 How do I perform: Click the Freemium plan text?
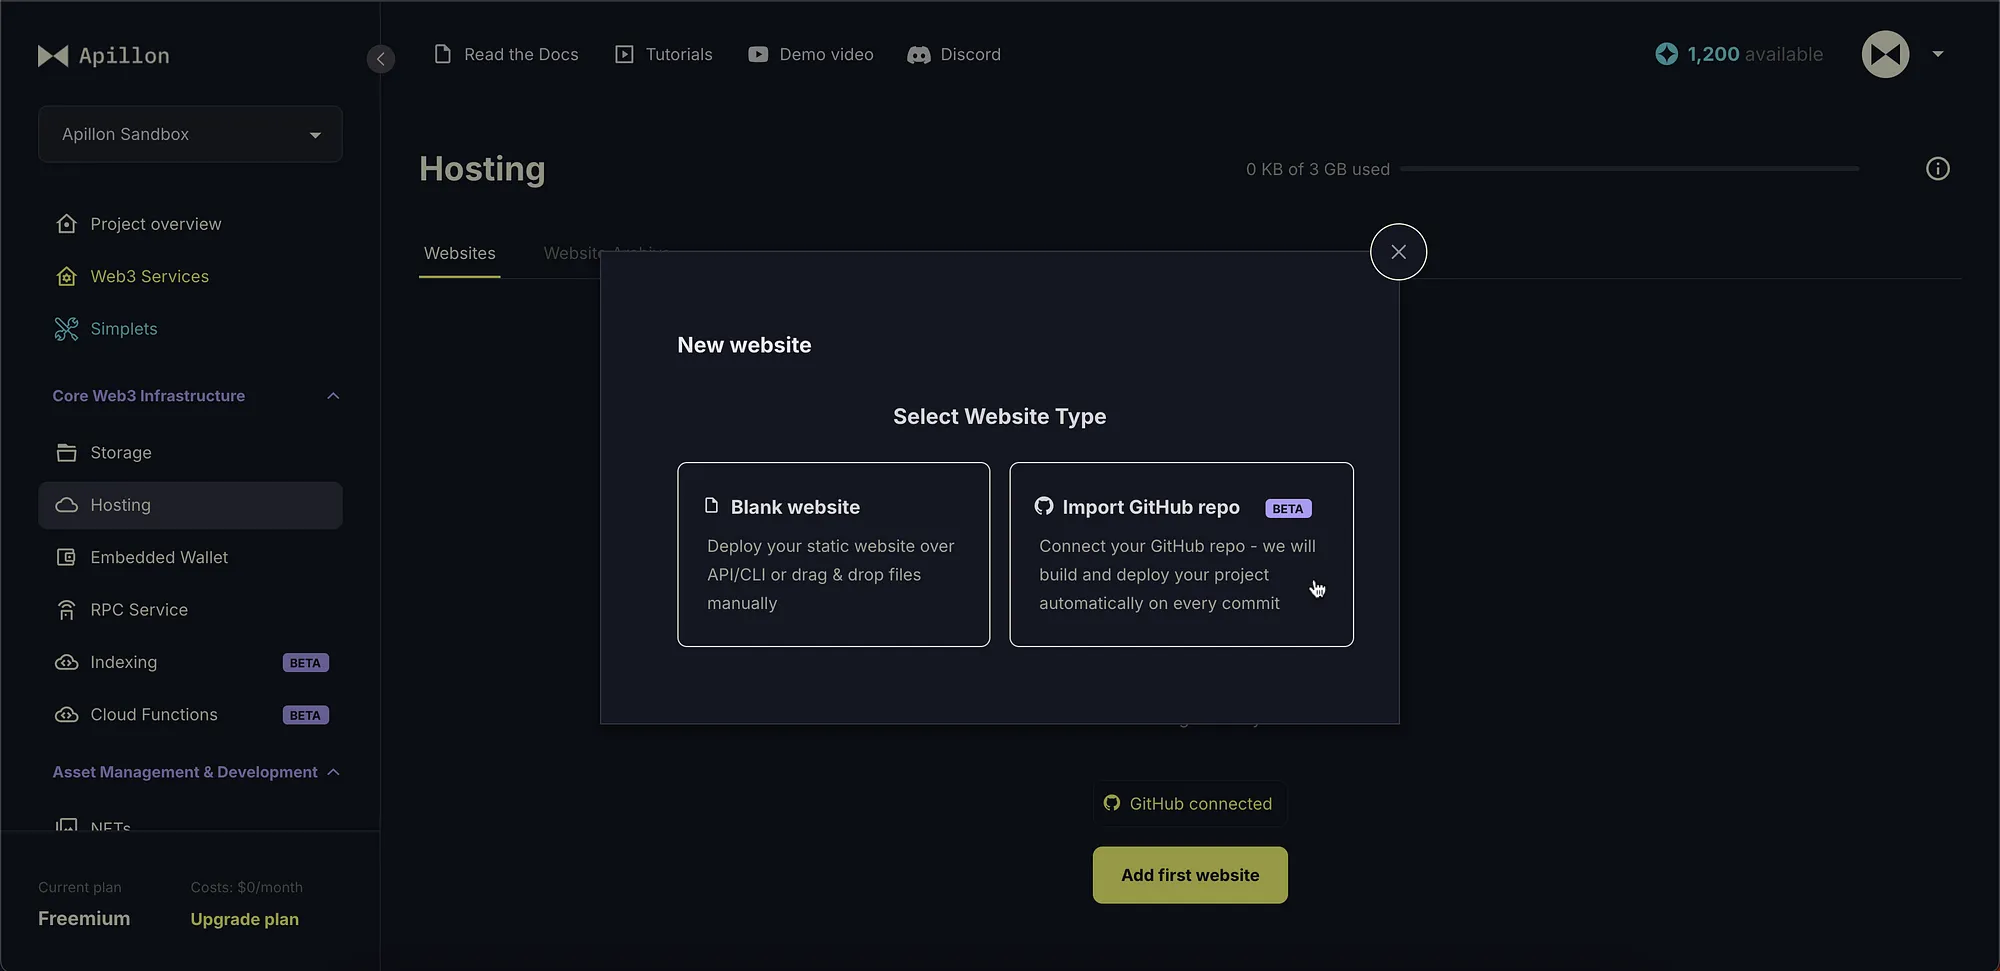[84, 918]
